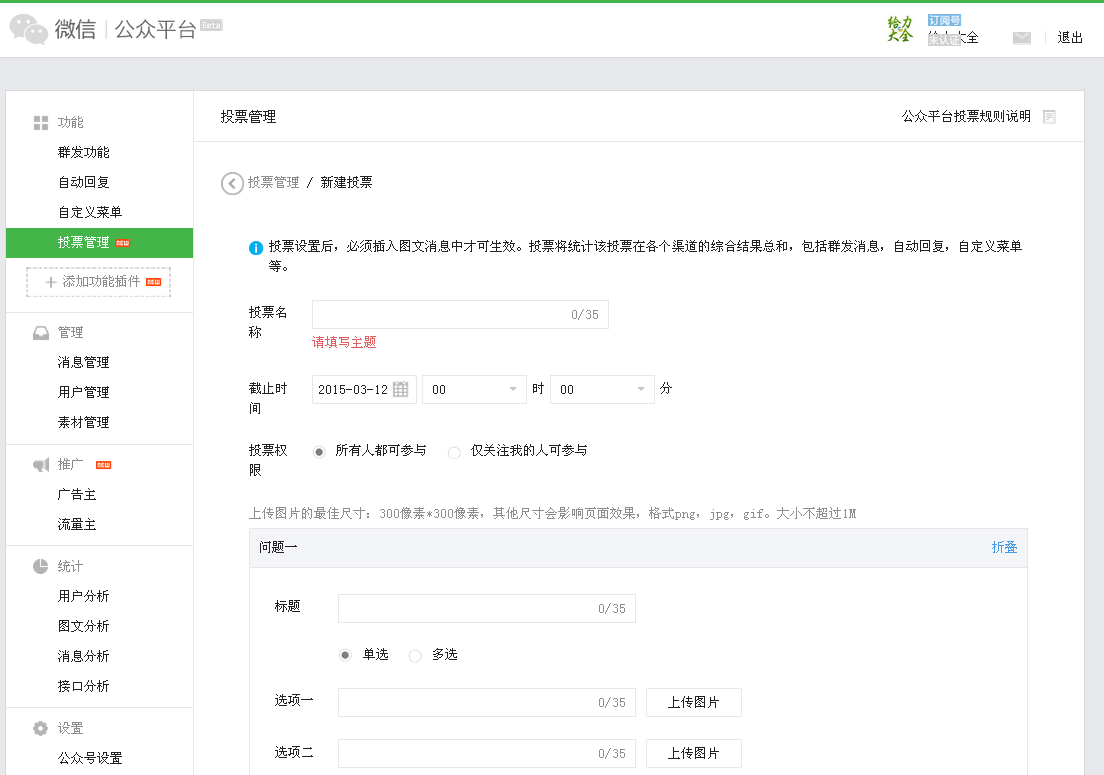
Task: Click the WeChat logo icon in header
Action: point(29,30)
